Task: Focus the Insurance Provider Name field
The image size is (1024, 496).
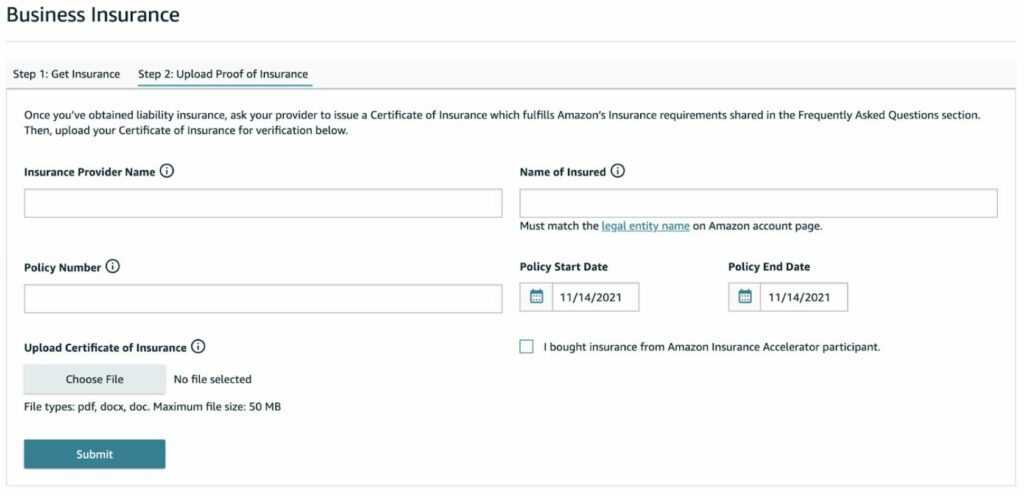Action: [x=263, y=203]
